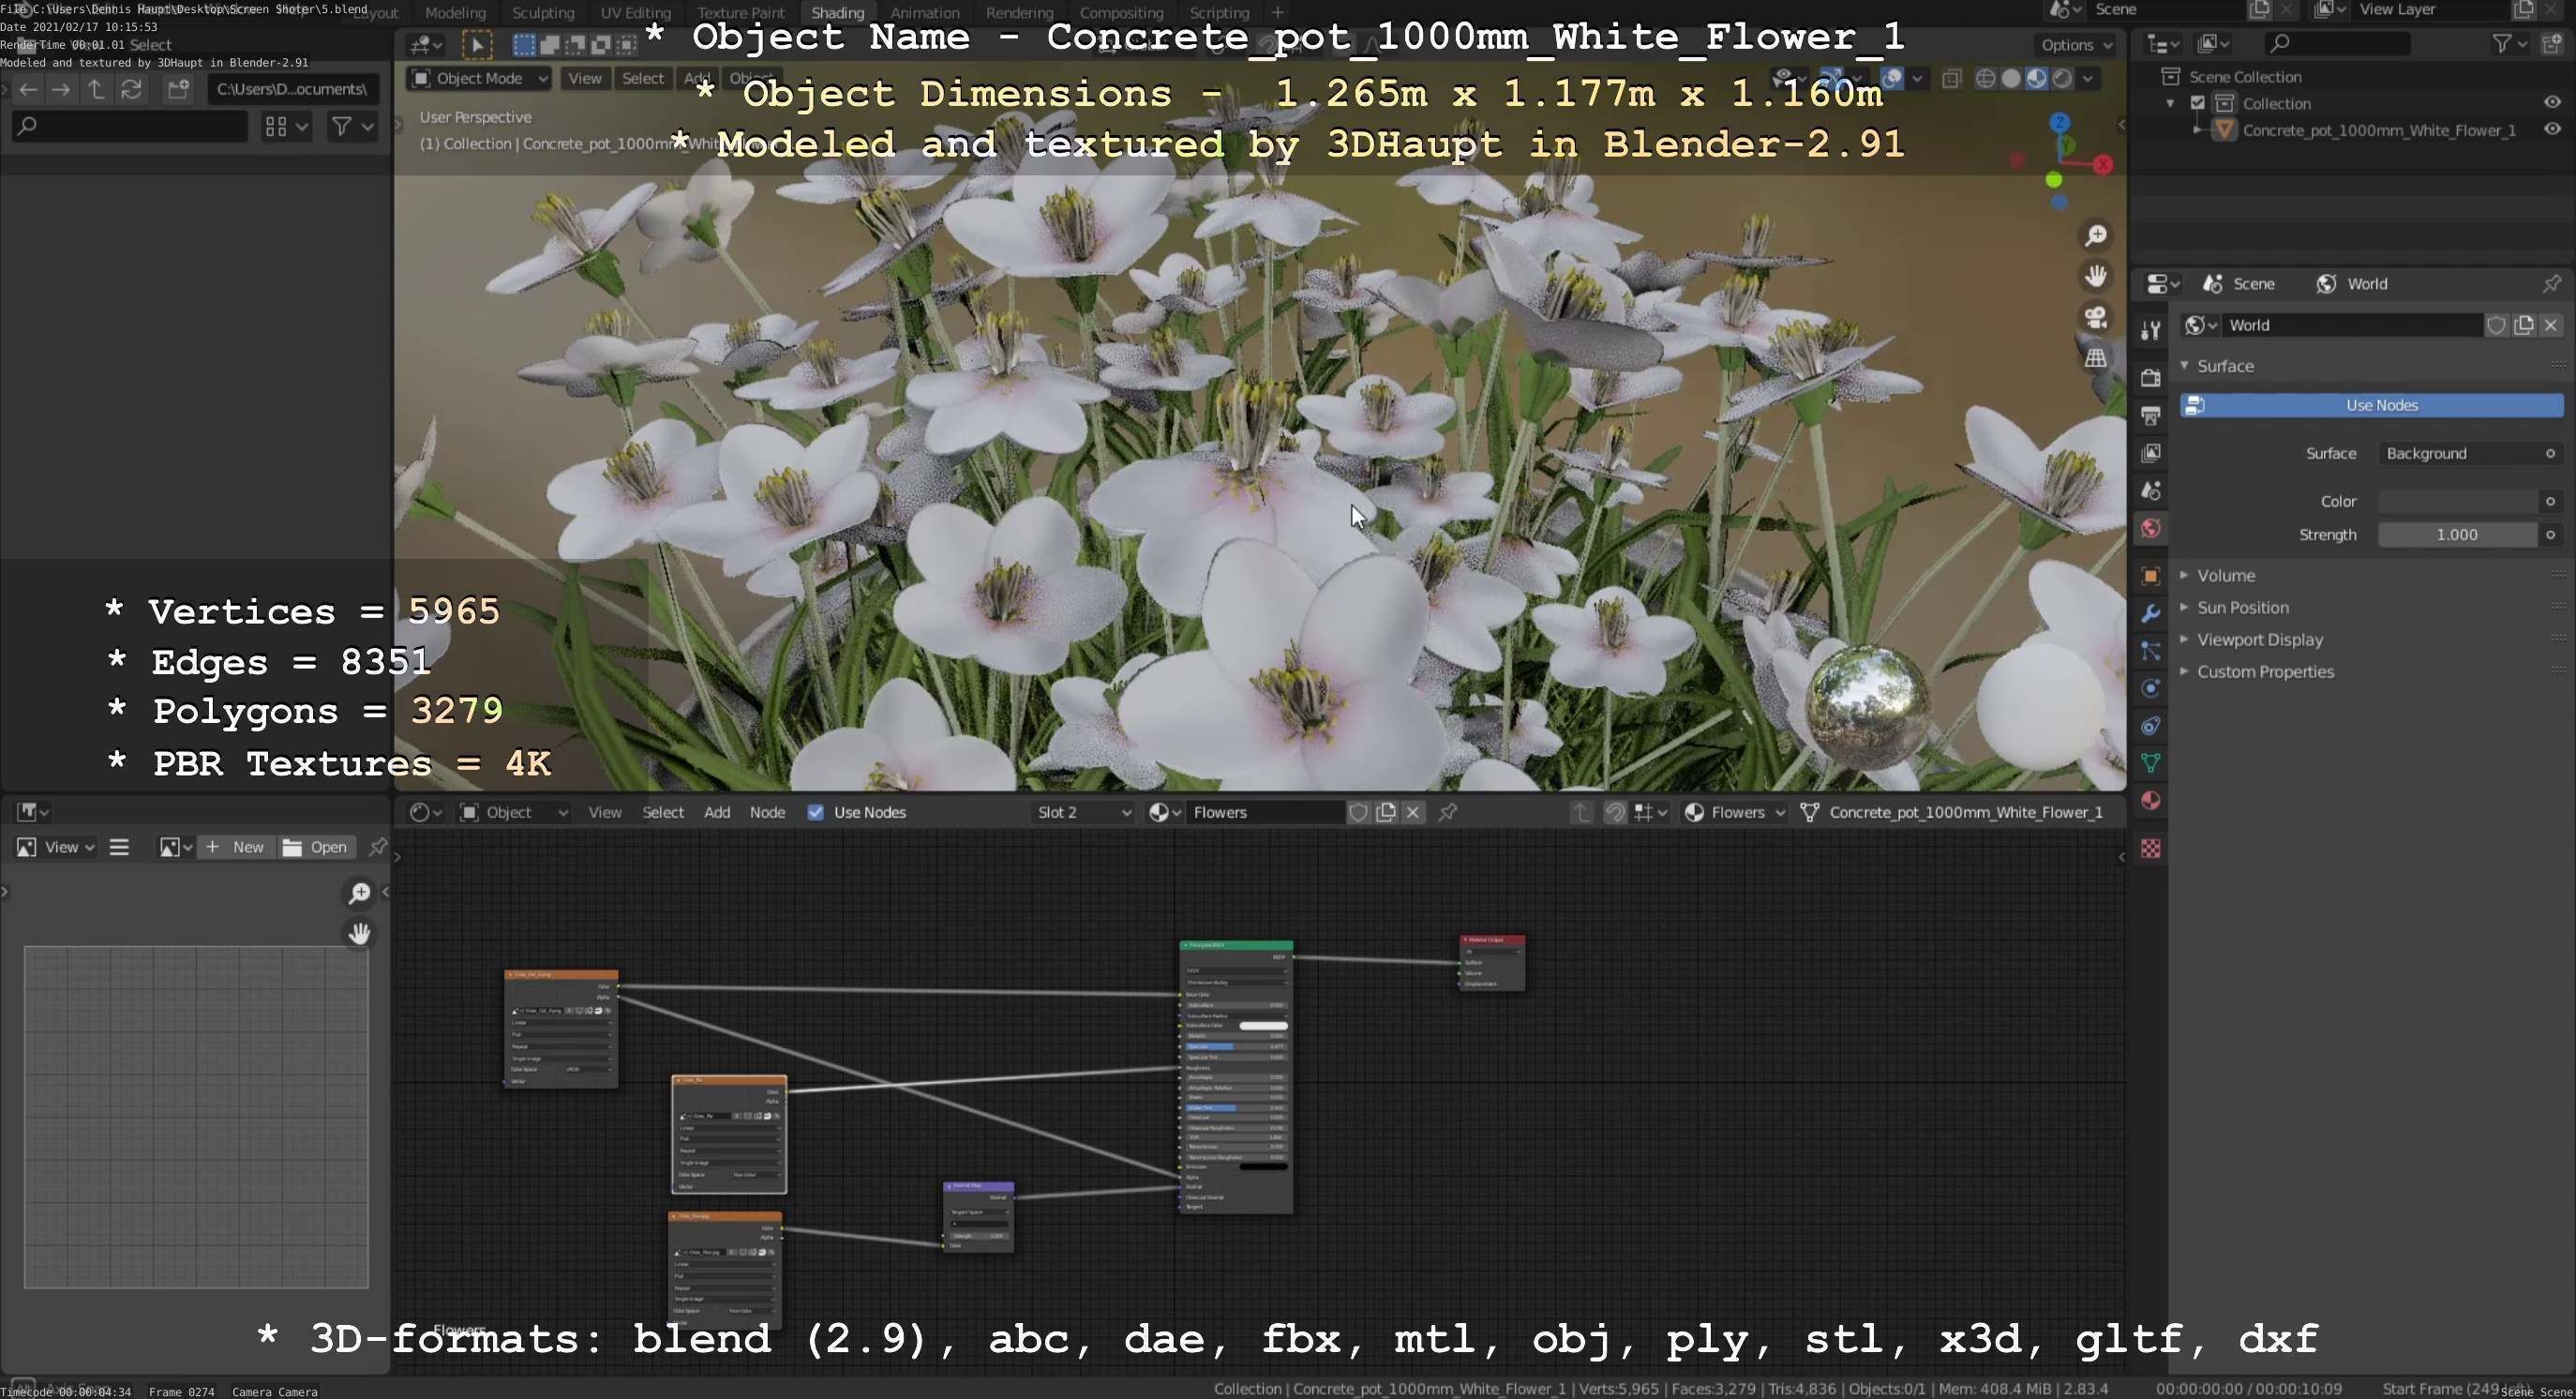
Task: Expand the Volume panel
Action: point(2225,575)
